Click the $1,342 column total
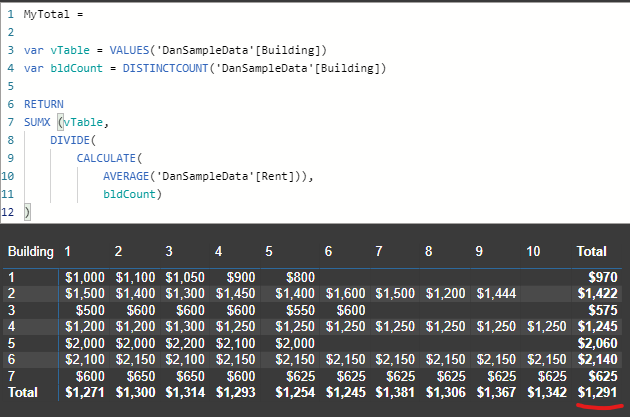 pyautogui.click(x=547, y=392)
